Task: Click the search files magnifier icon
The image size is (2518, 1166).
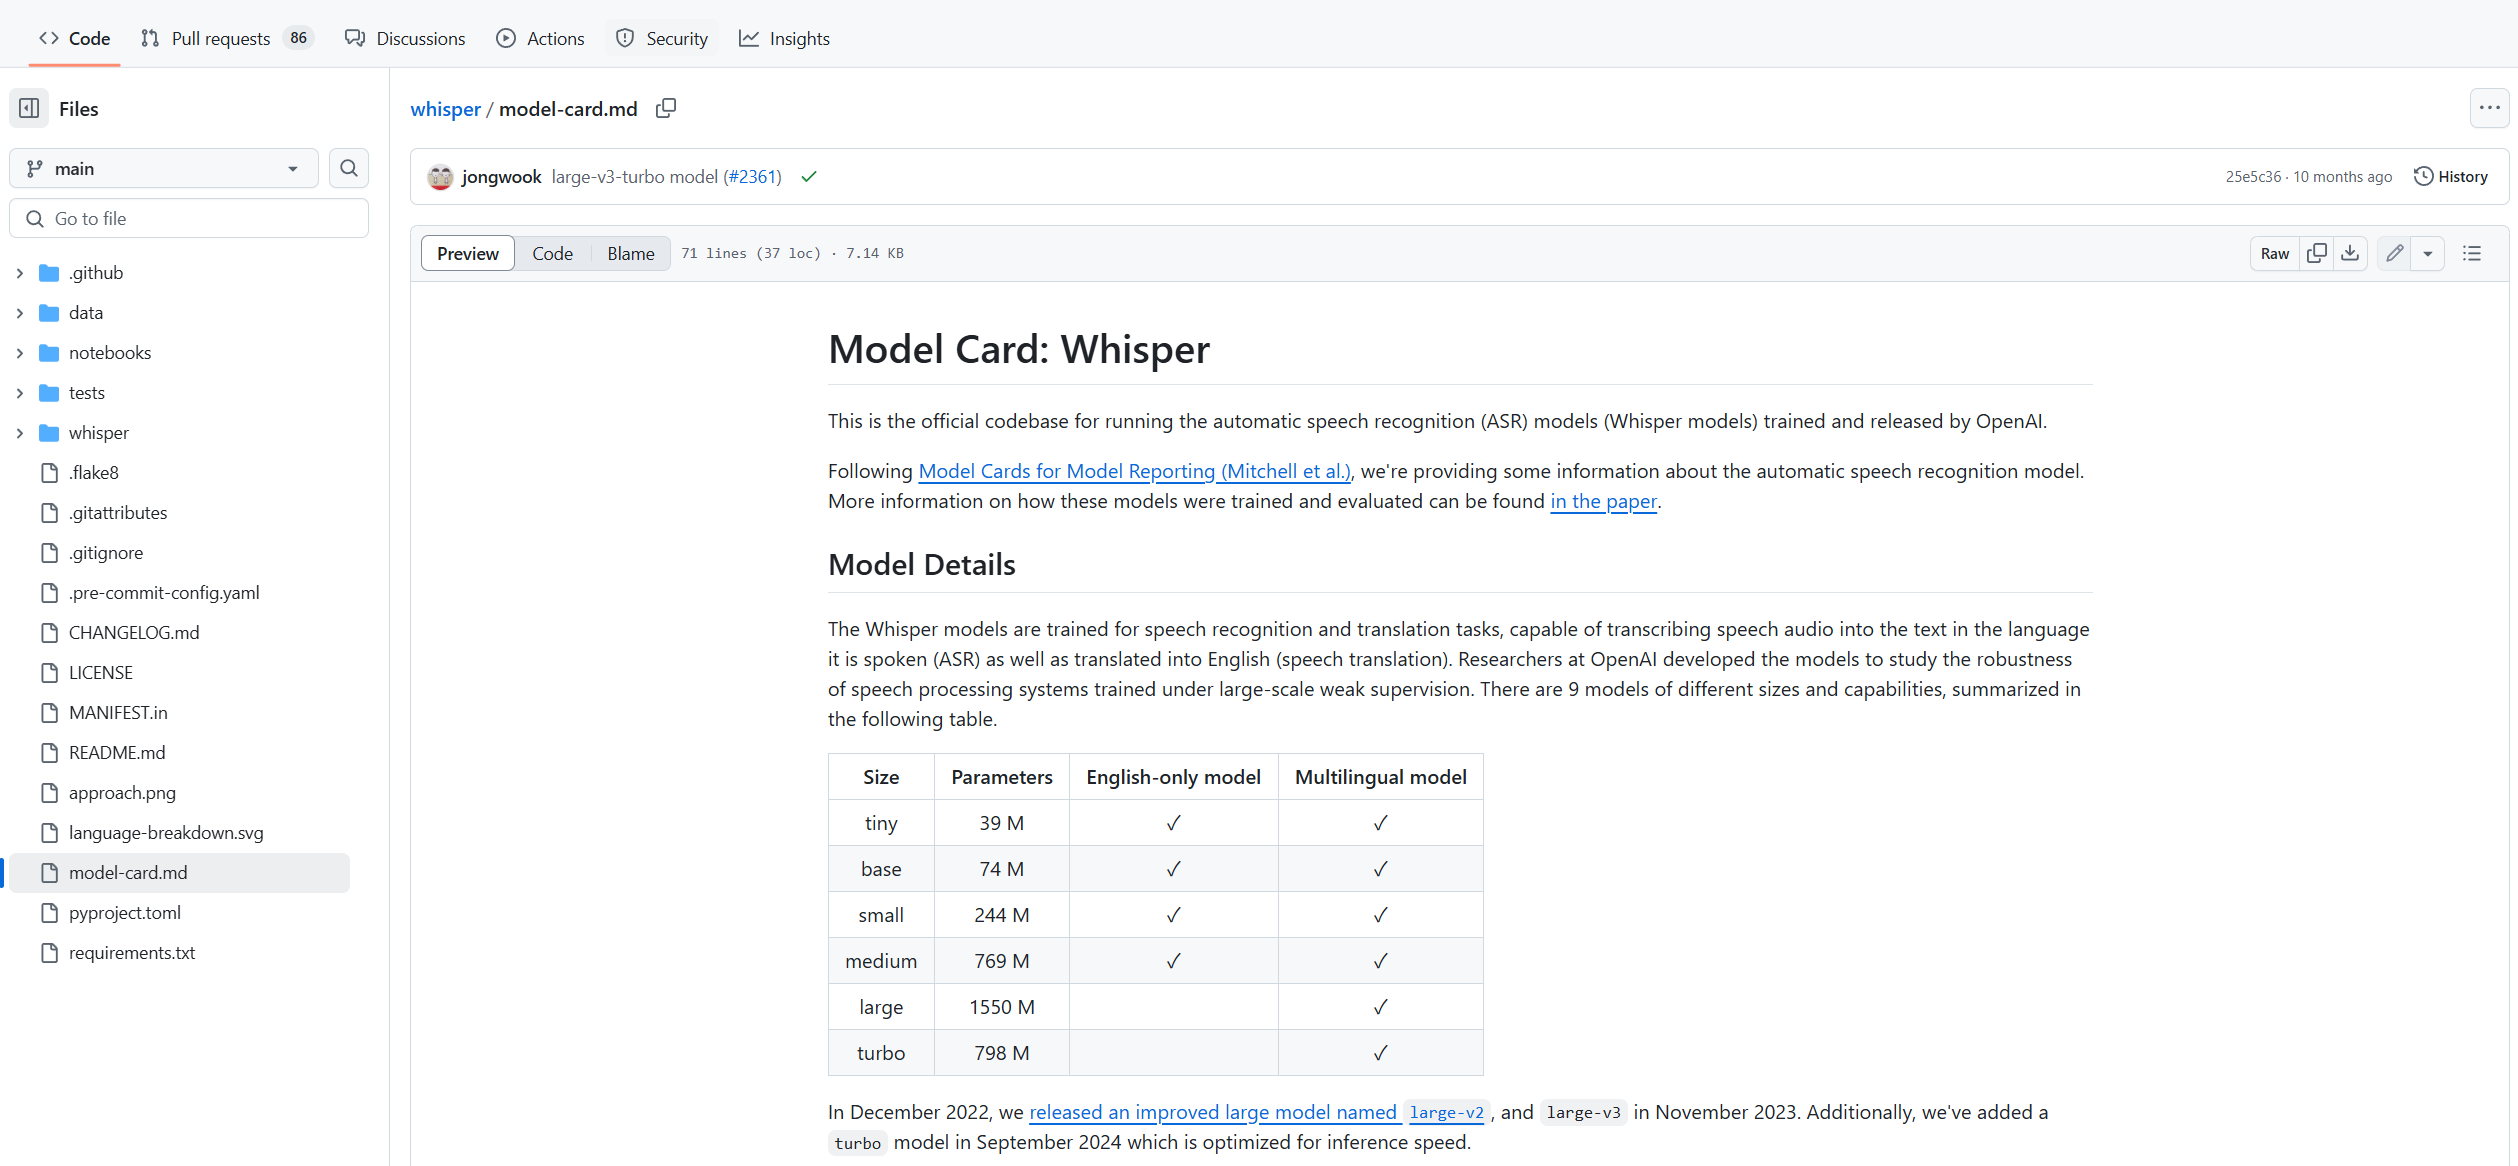Action: coord(349,168)
